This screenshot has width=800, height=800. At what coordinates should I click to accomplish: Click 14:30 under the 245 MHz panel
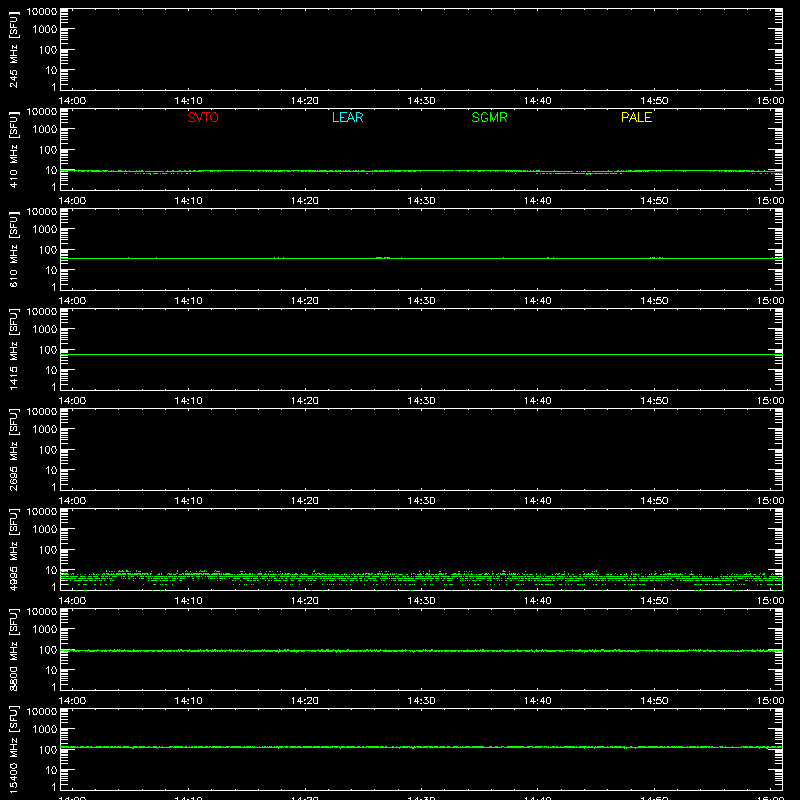pyautogui.click(x=421, y=101)
